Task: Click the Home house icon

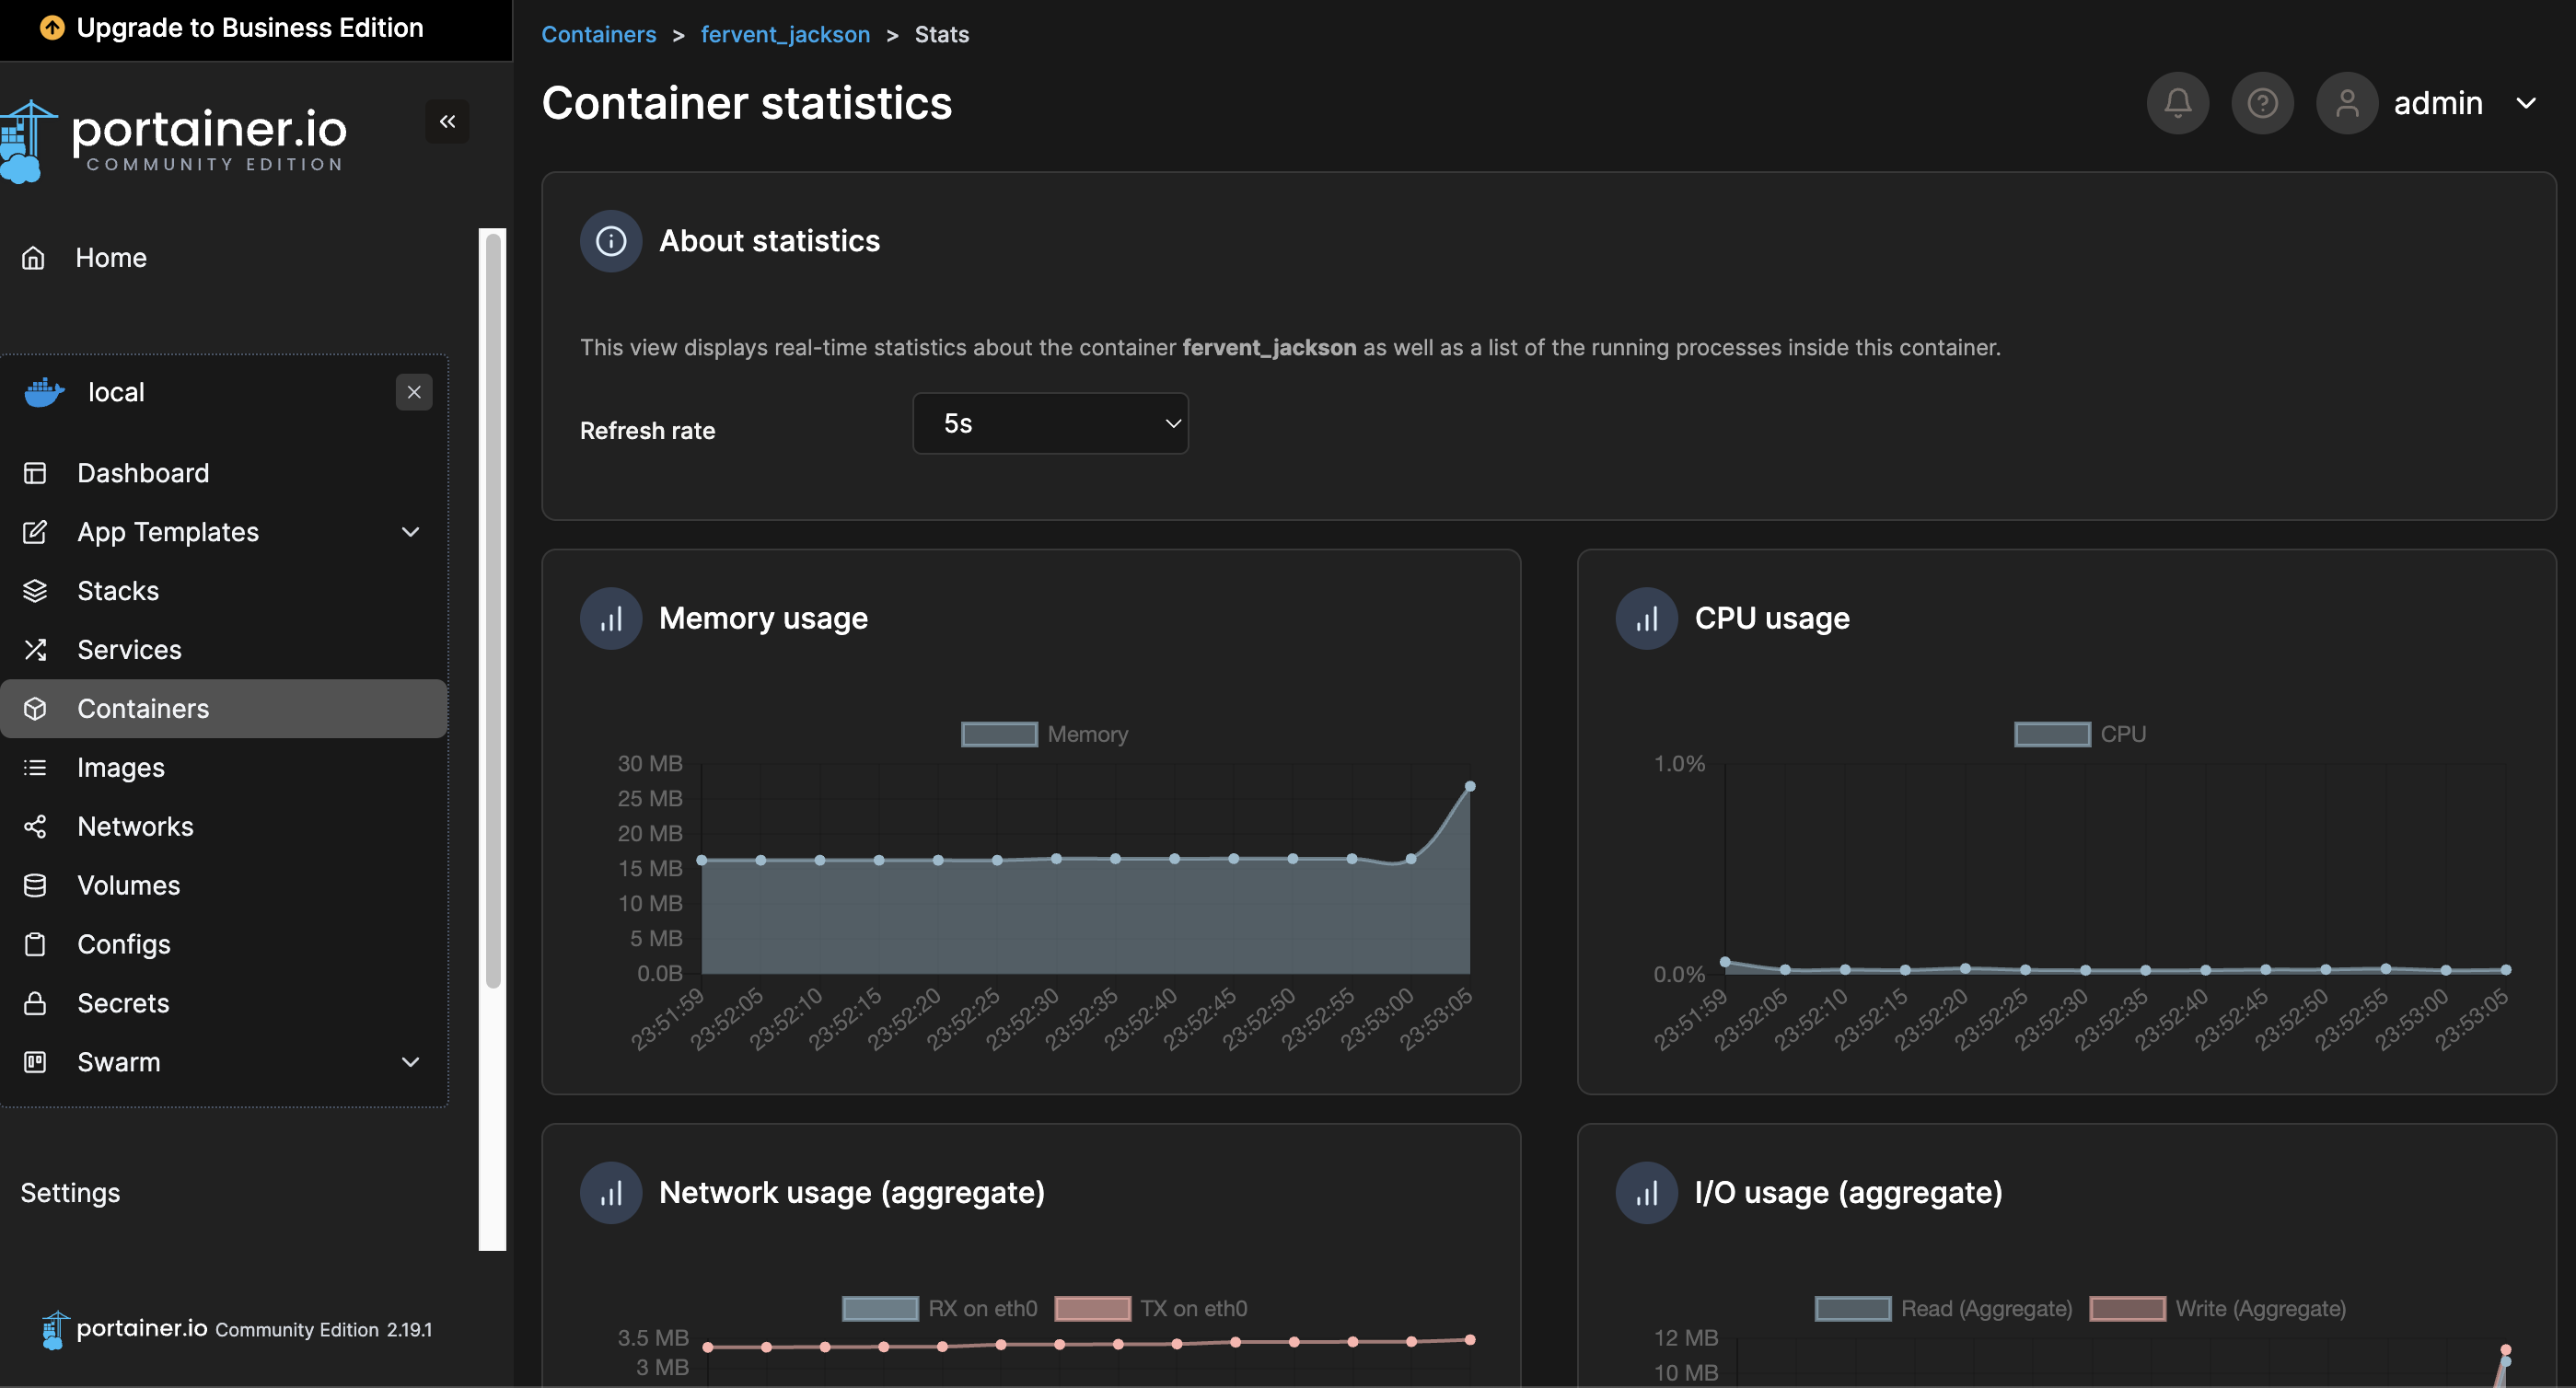Action: (x=34, y=258)
